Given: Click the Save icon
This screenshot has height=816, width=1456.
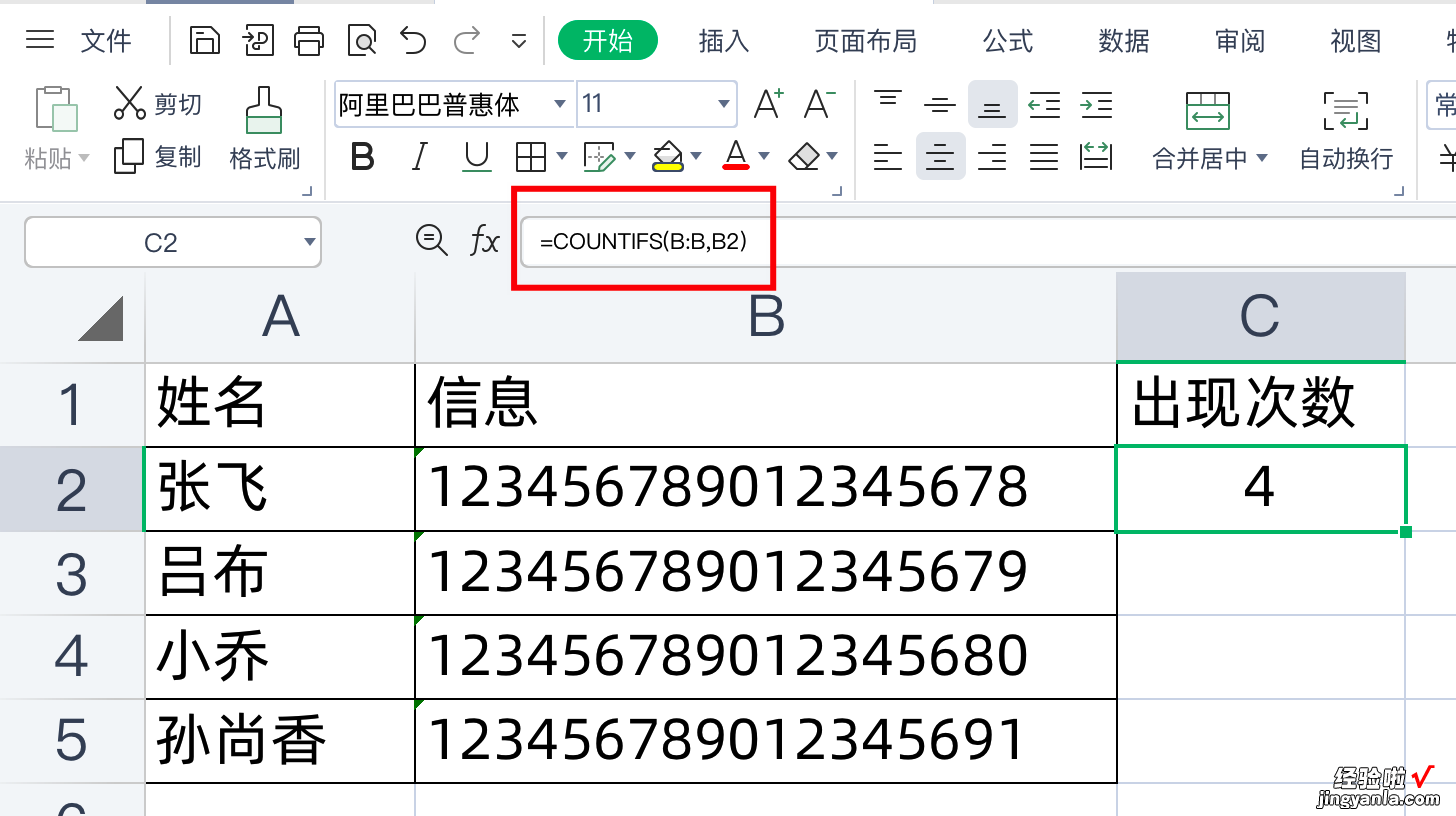Looking at the screenshot, I should (x=205, y=40).
